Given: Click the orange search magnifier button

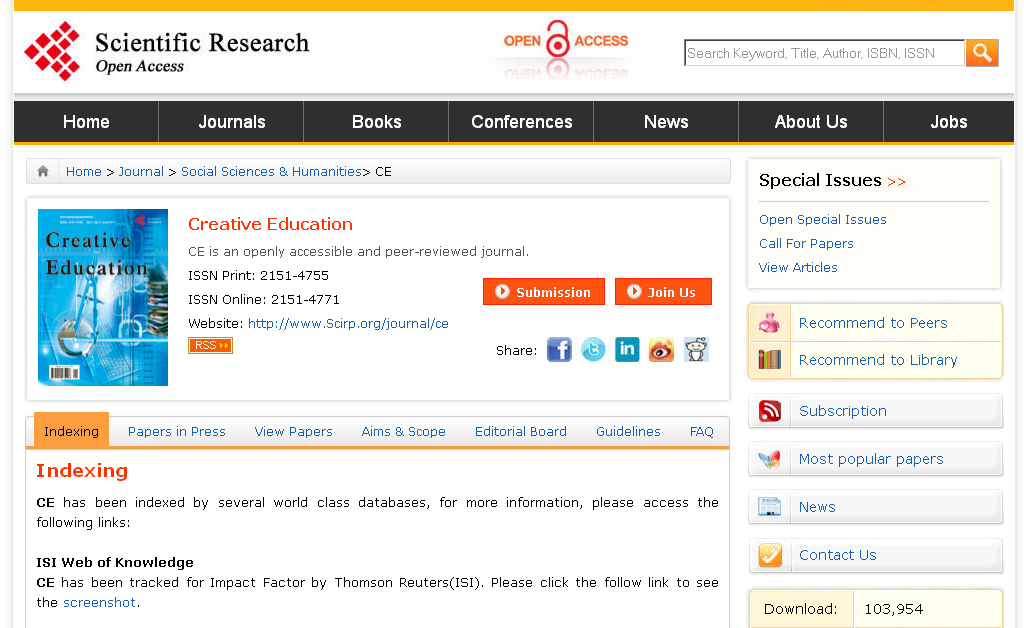Looking at the screenshot, I should point(982,53).
